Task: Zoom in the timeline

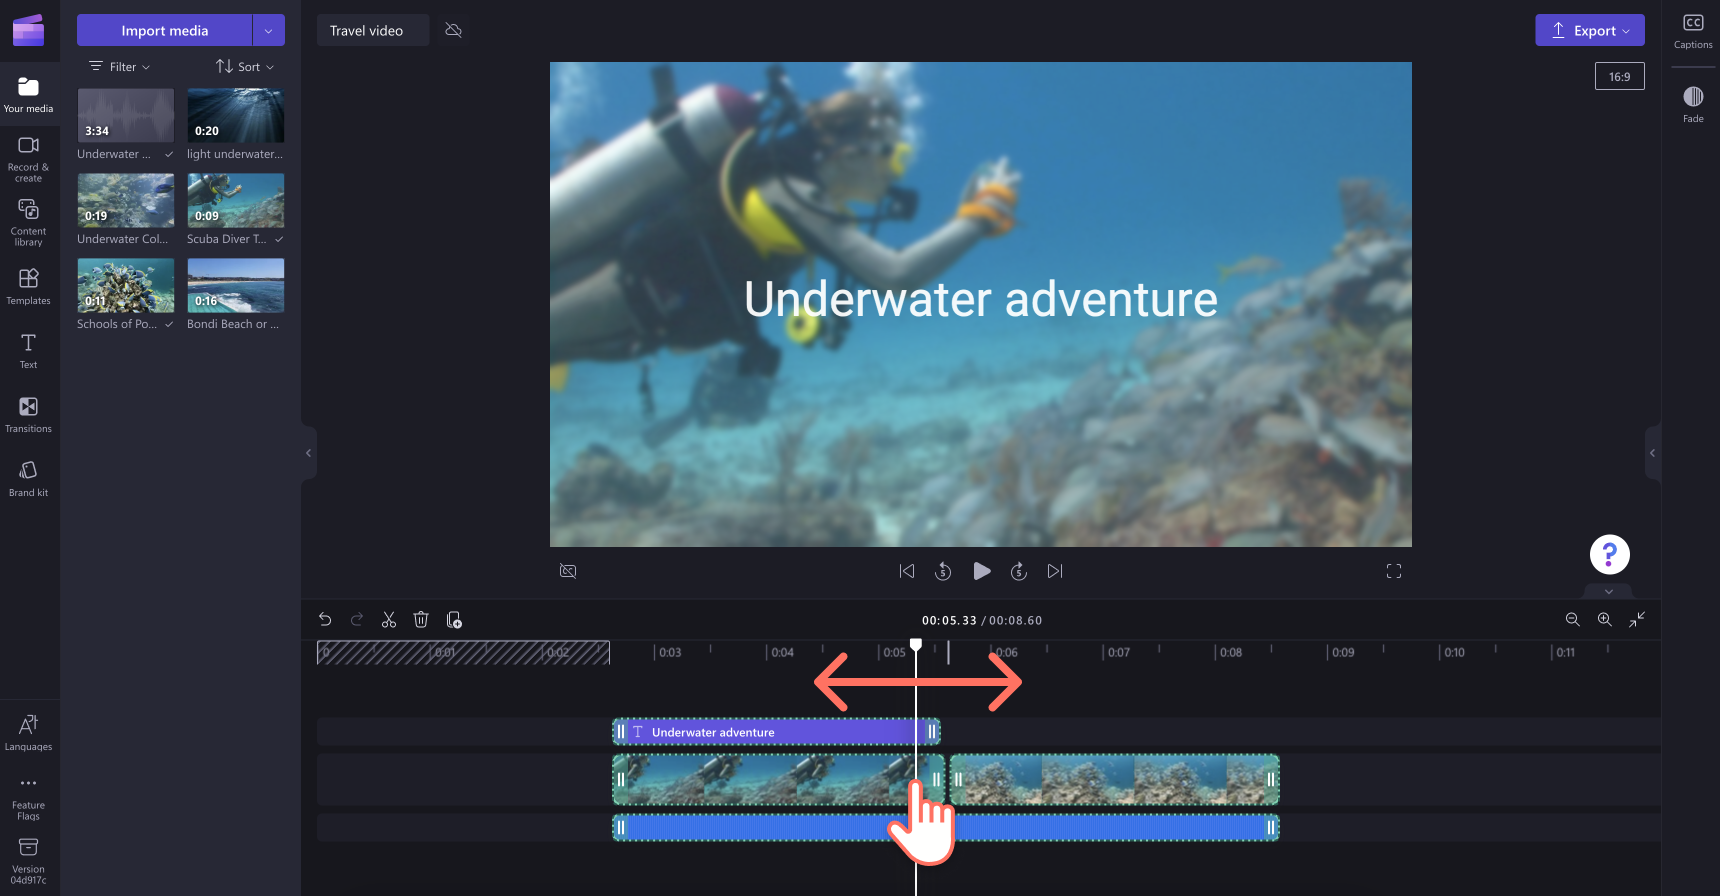Action: coord(1605,620)
